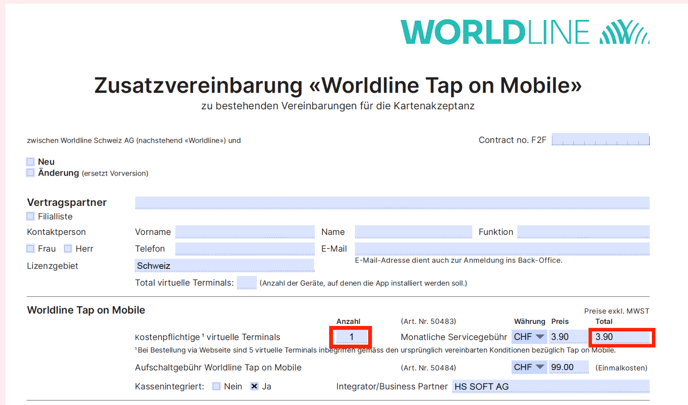Click Integrator/Business Partner field HS SOFT AG
The image size is (688, 405).
click(x=549, y=386)
